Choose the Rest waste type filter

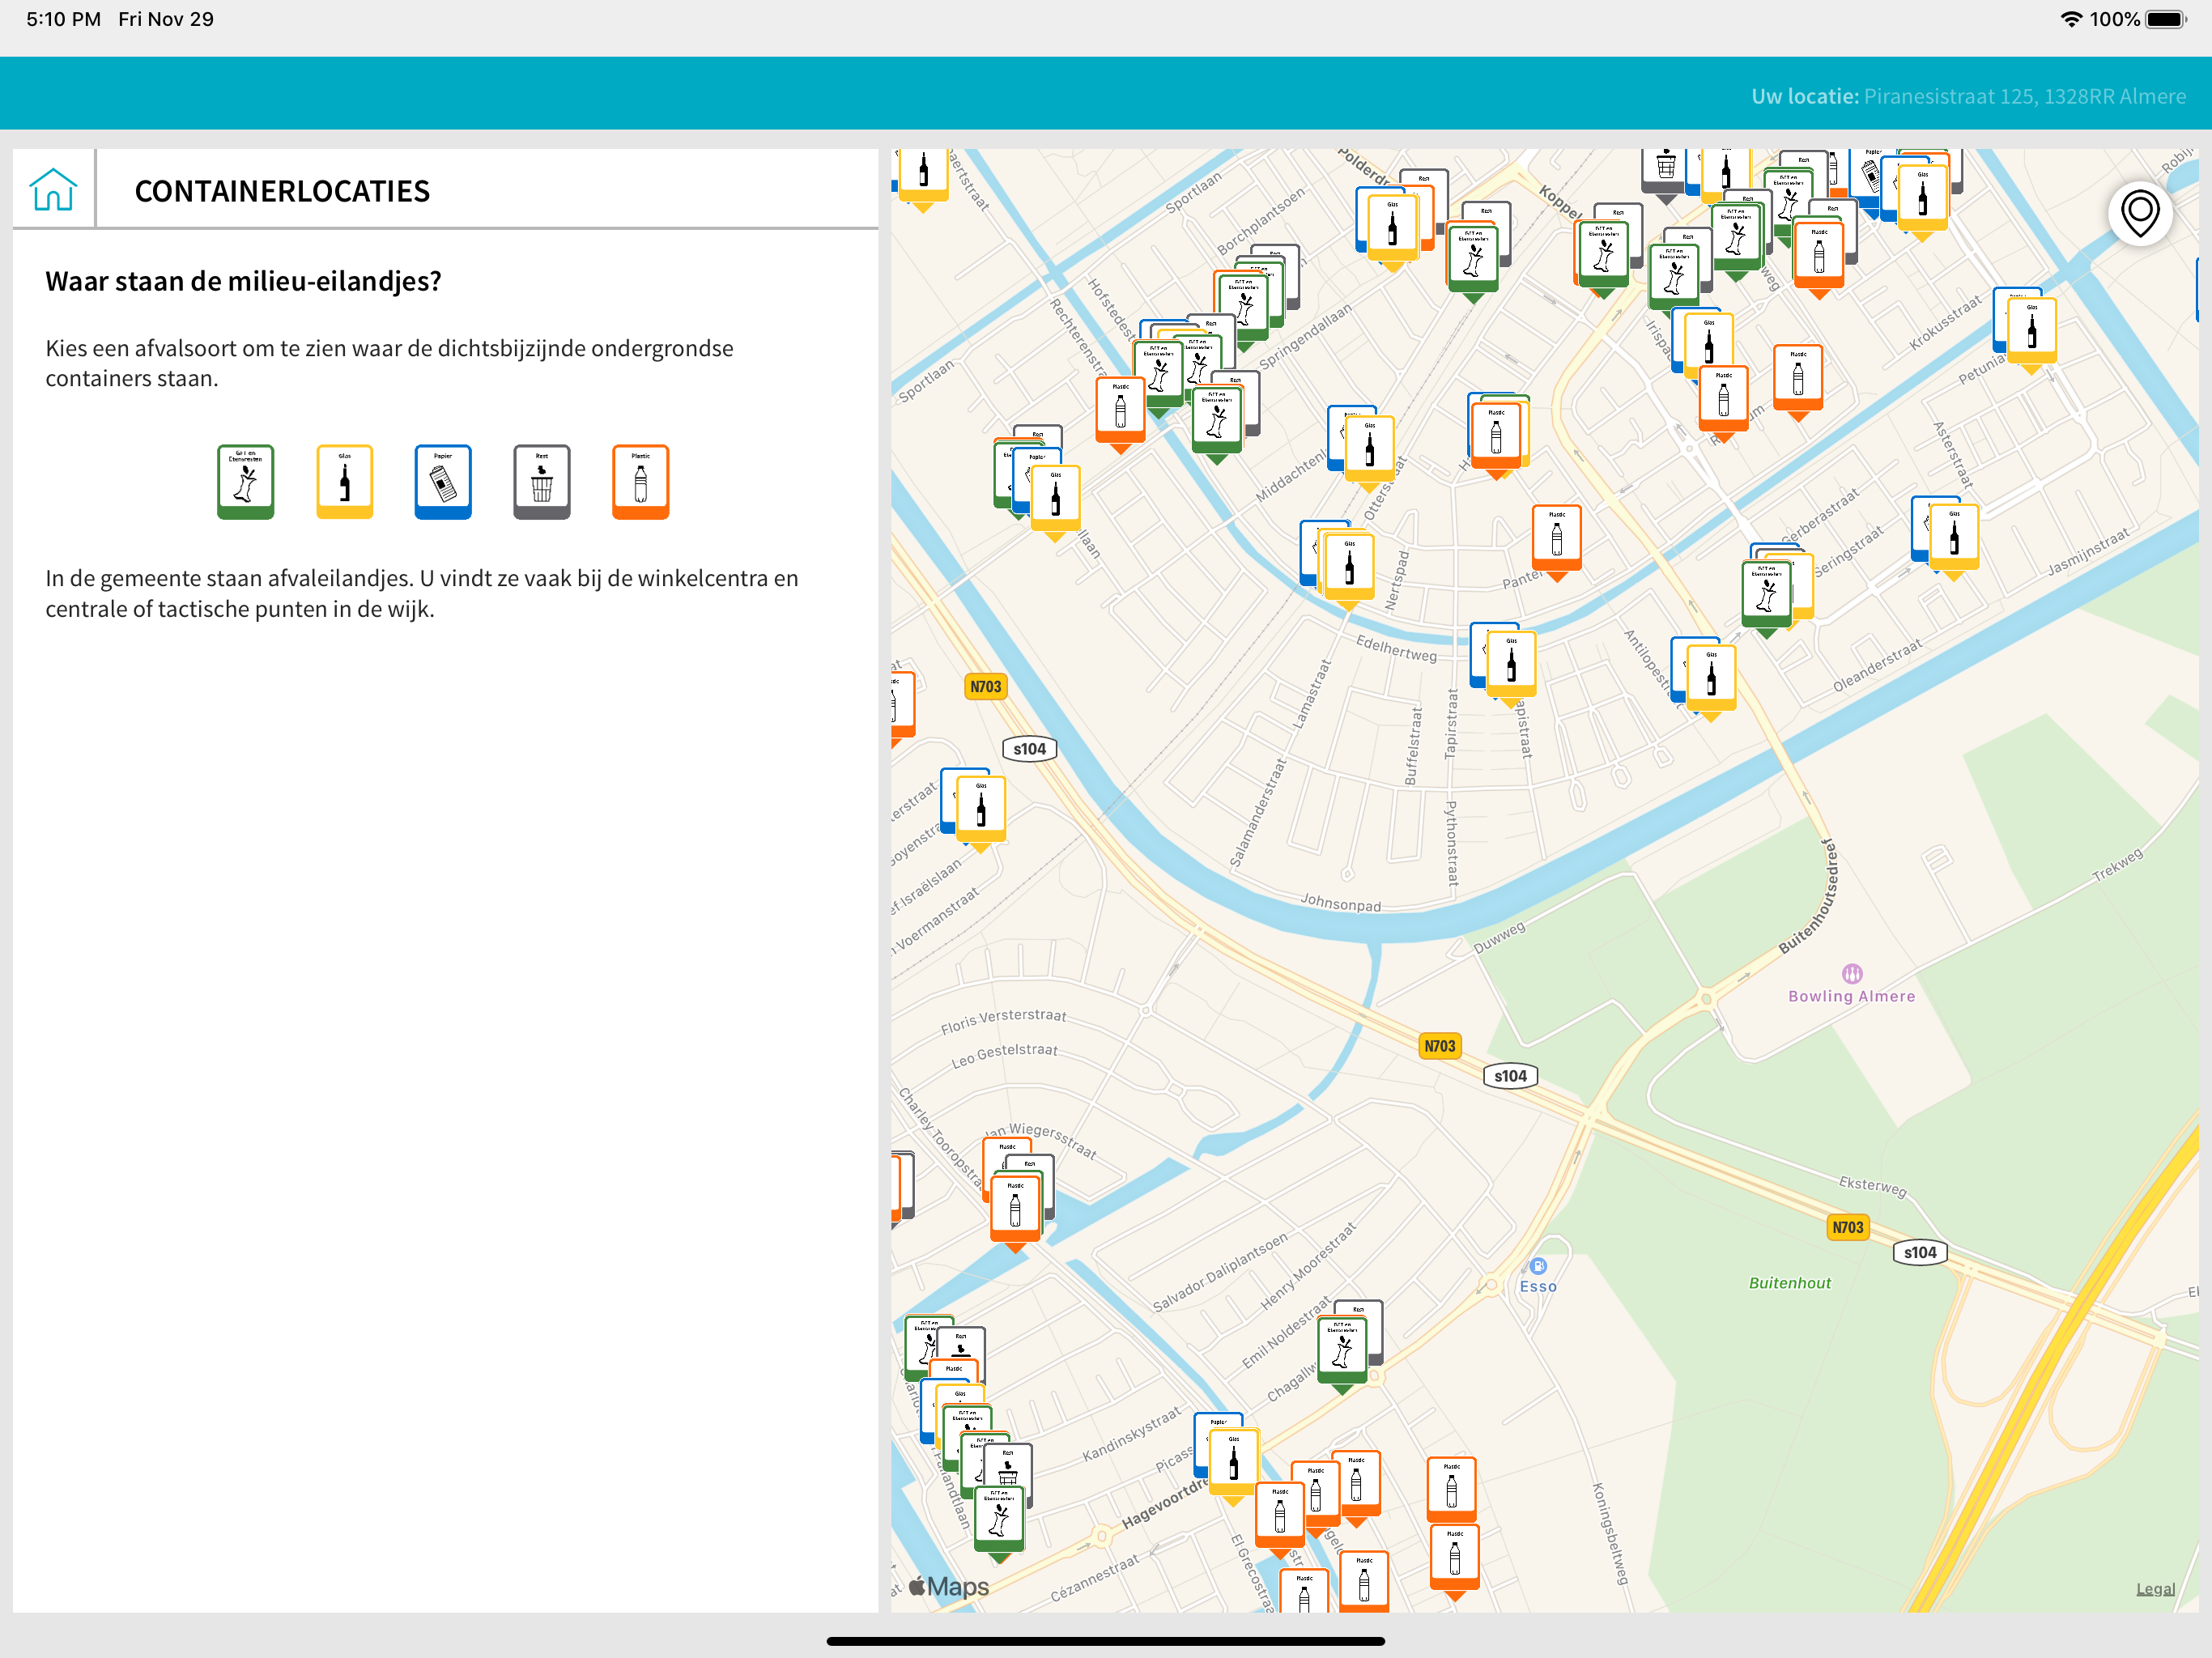pyautogui.click(x=541, y=481)
